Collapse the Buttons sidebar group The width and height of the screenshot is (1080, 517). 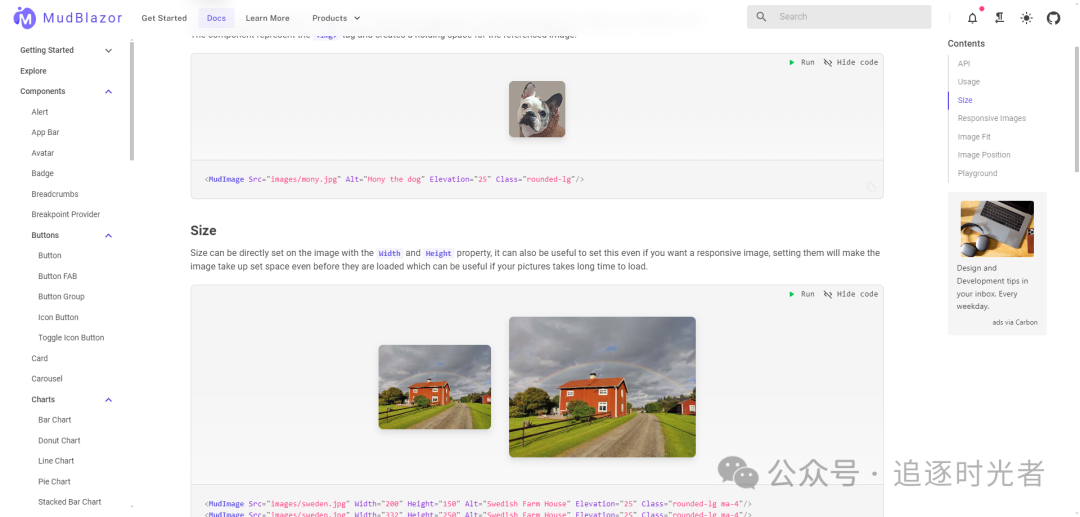pos(72,235)
